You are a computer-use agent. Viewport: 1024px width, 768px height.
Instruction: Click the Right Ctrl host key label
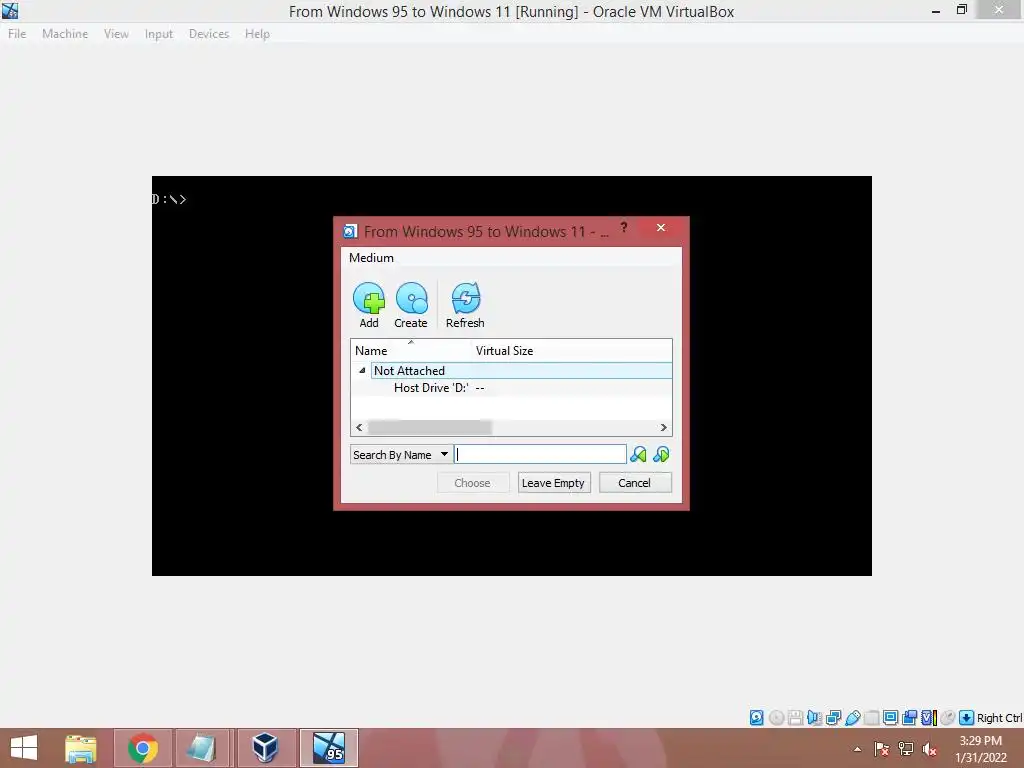point(999,718)
